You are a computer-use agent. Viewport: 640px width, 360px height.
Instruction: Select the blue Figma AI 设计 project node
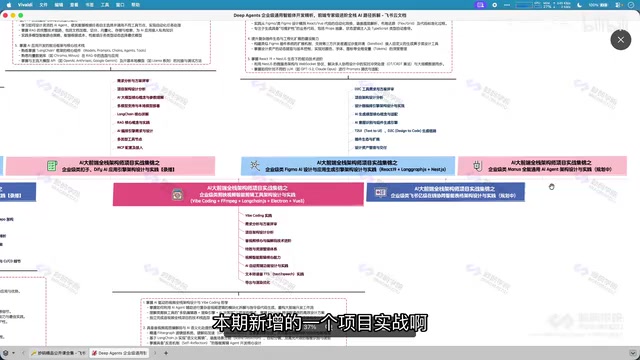coord(348,166)
